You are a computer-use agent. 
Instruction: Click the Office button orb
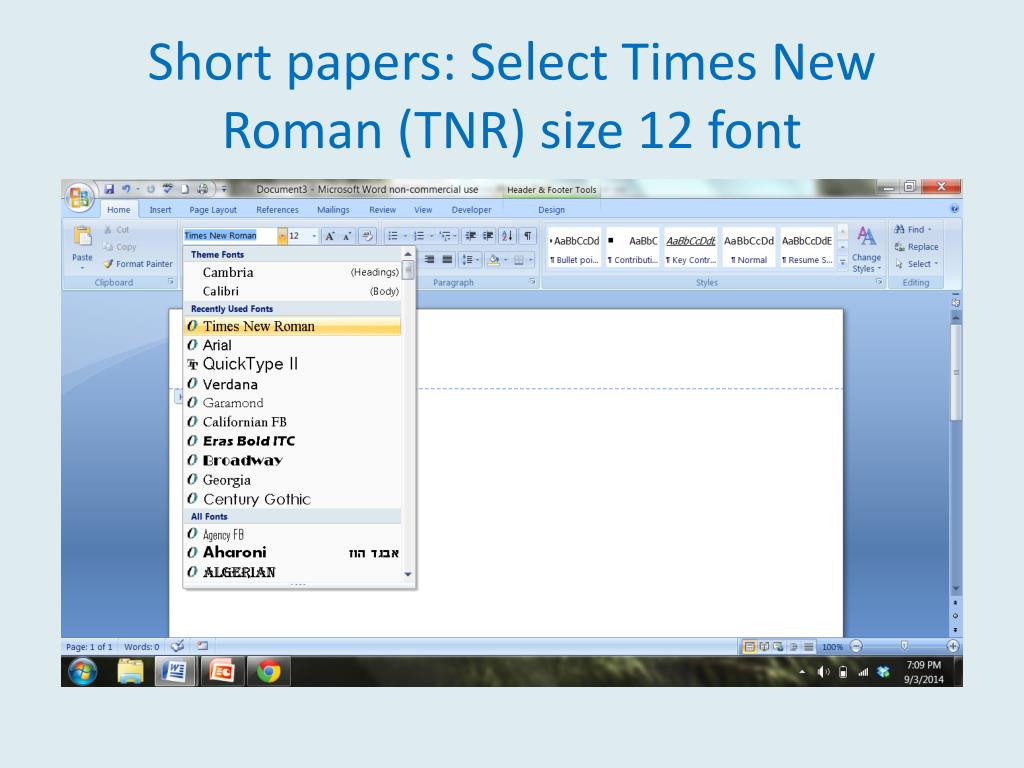80,197
